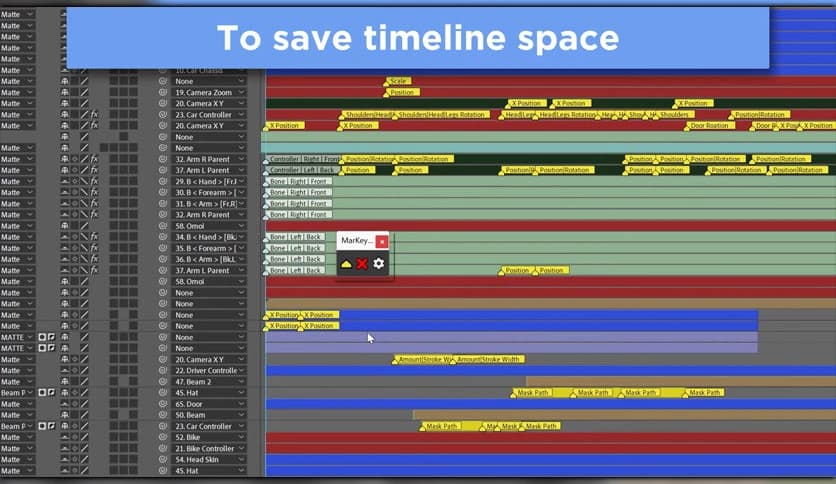This screenshot has height=484, width=836.
Task: Click the shy icon on 19. Camera Zoom row
Action: (x=65, y=93)
